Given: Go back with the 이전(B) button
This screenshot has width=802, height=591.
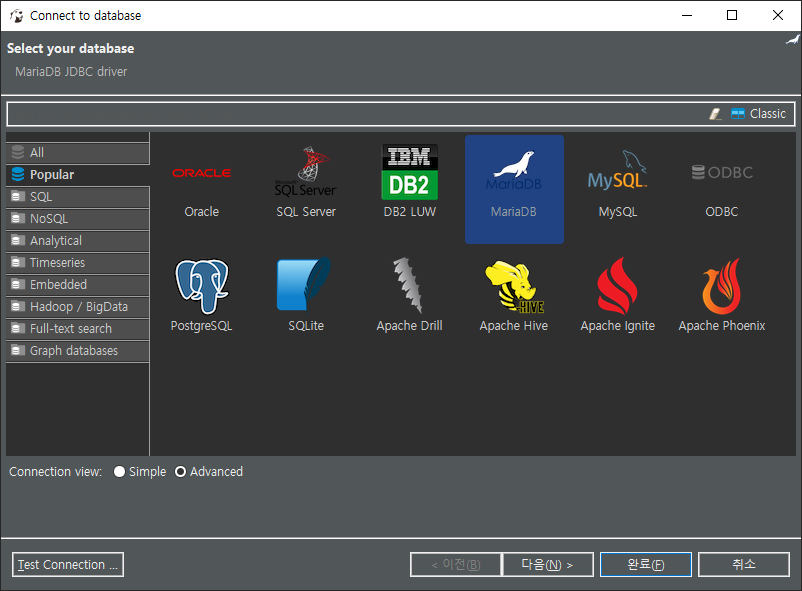Looking at the screenshot, I should (x=455, y=564).
